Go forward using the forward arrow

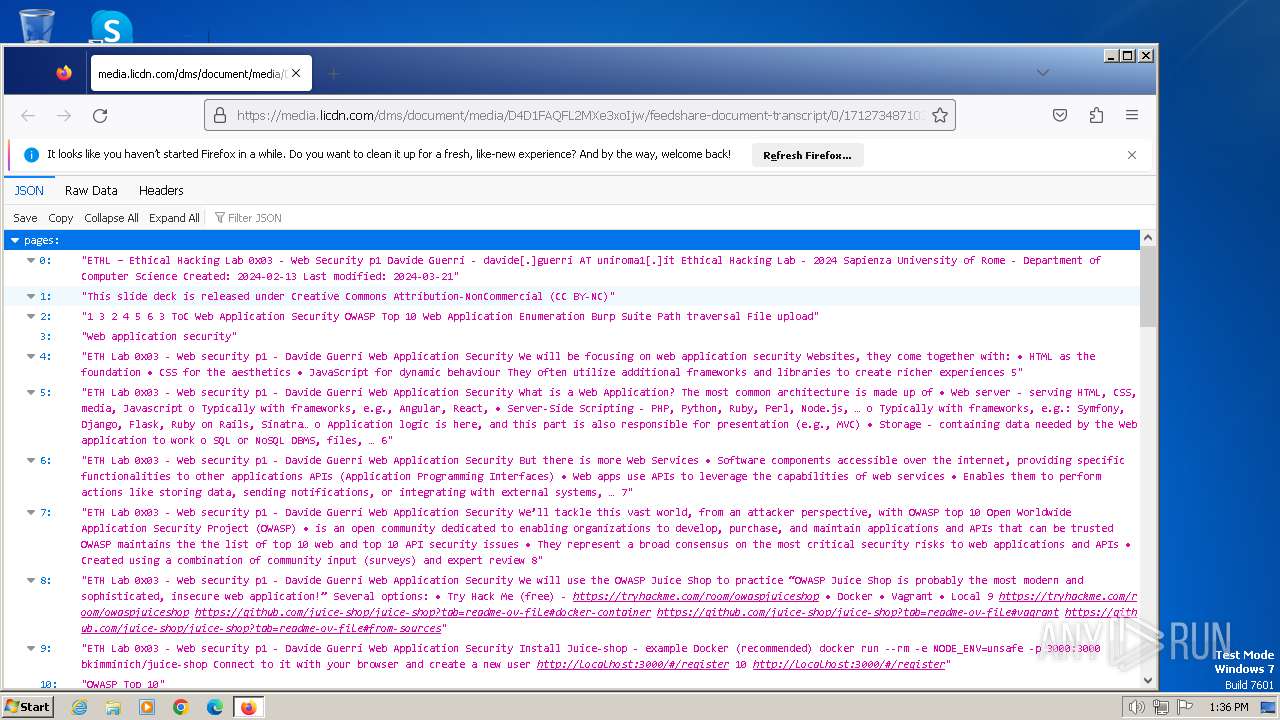(x=64, y=116)
